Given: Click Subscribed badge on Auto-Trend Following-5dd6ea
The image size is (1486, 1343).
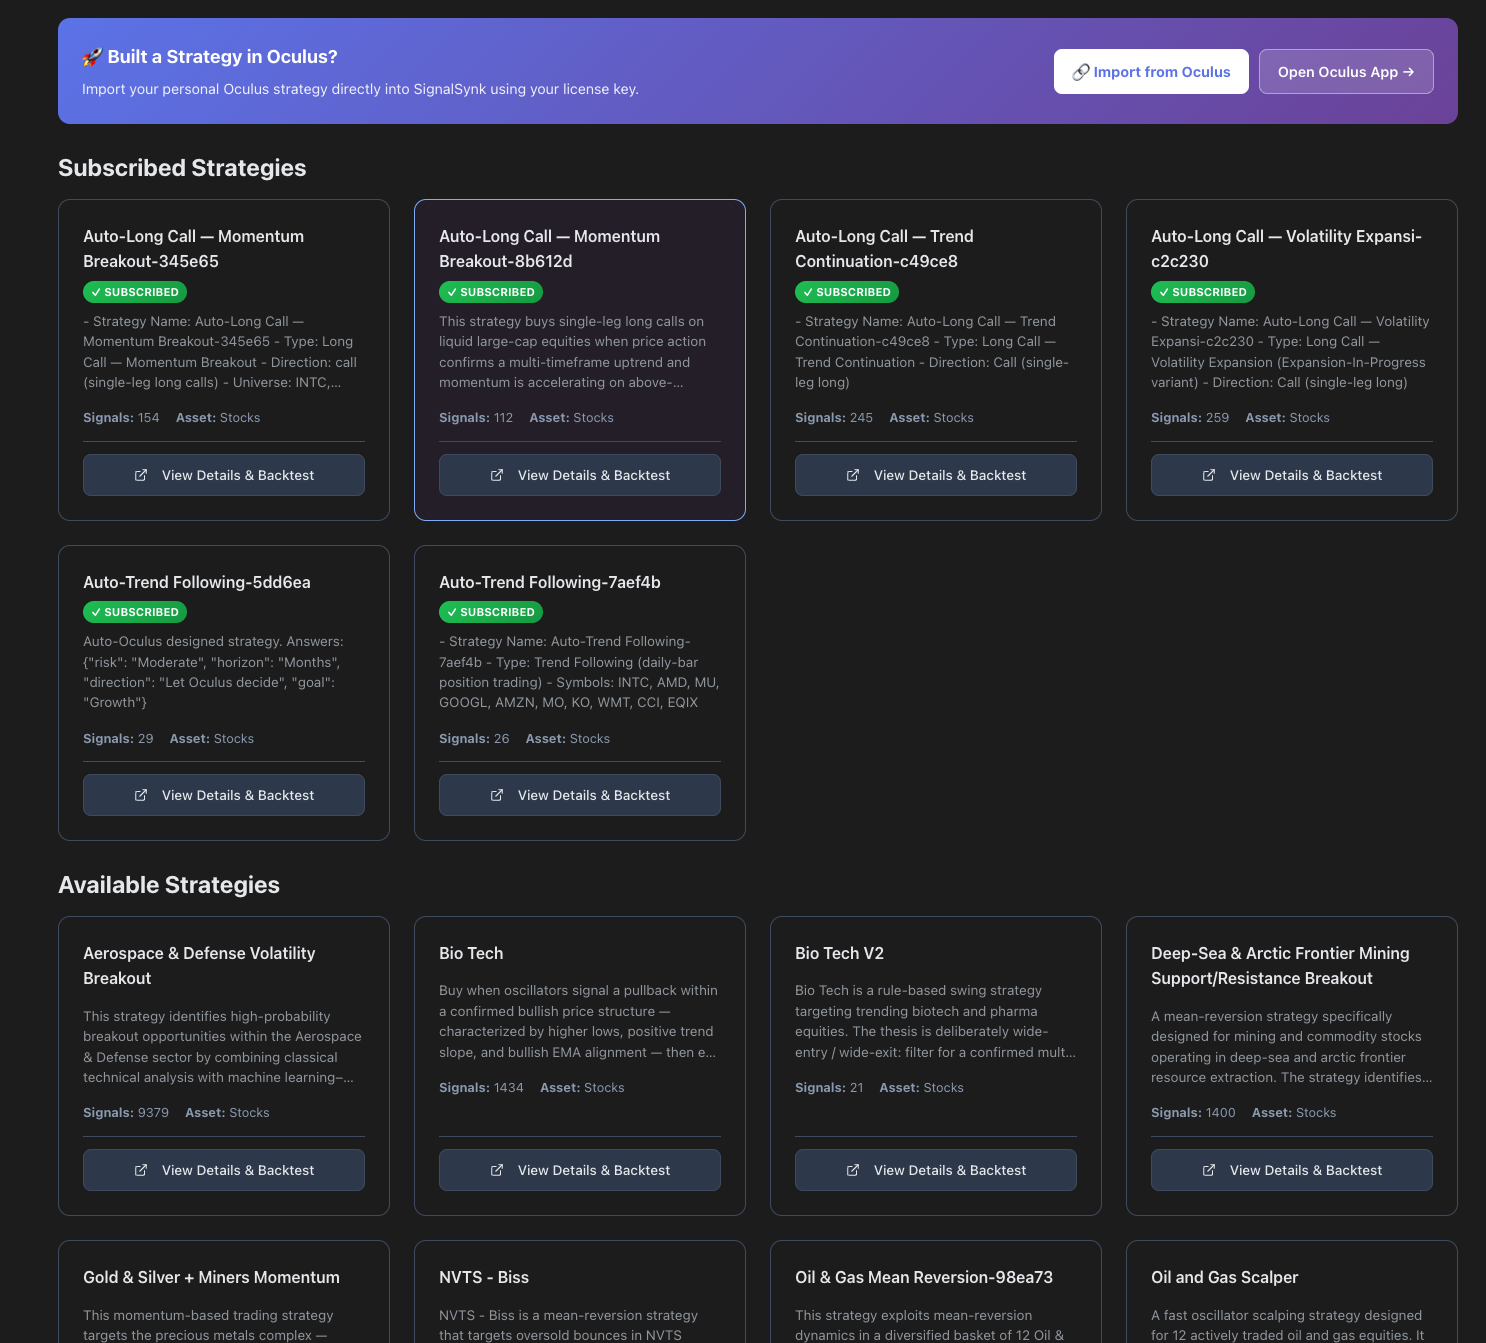Looking at the screenshot, I should pos(135,612).
